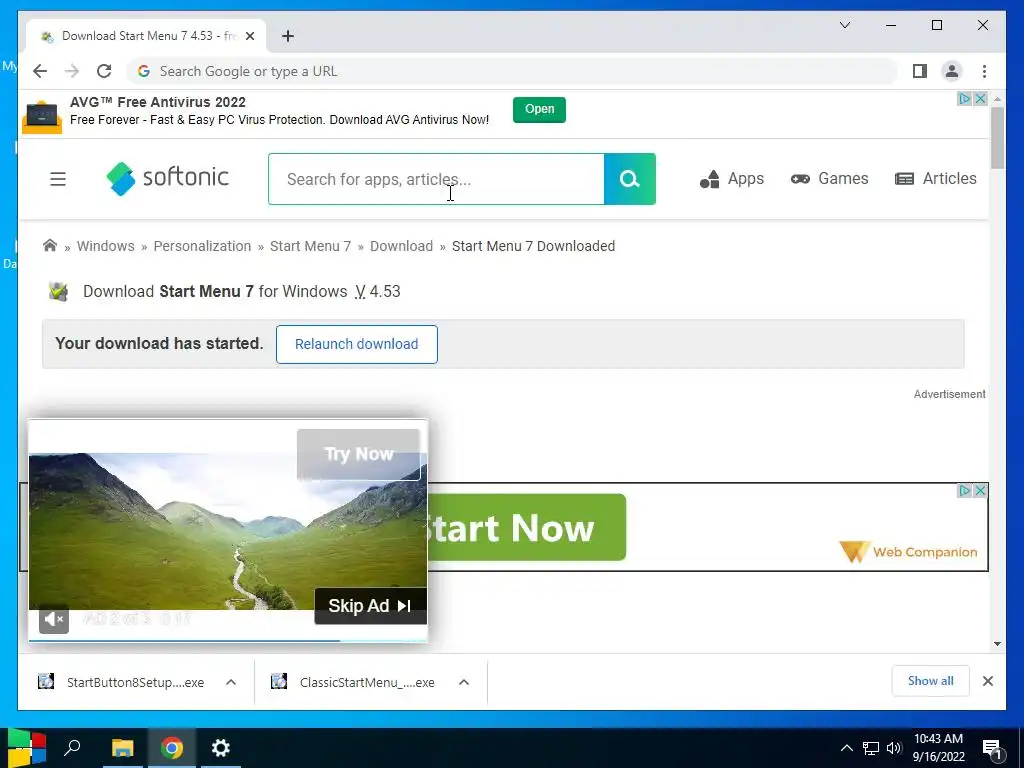
Task: Click the Softonic logo
Action: pos(167,178)
